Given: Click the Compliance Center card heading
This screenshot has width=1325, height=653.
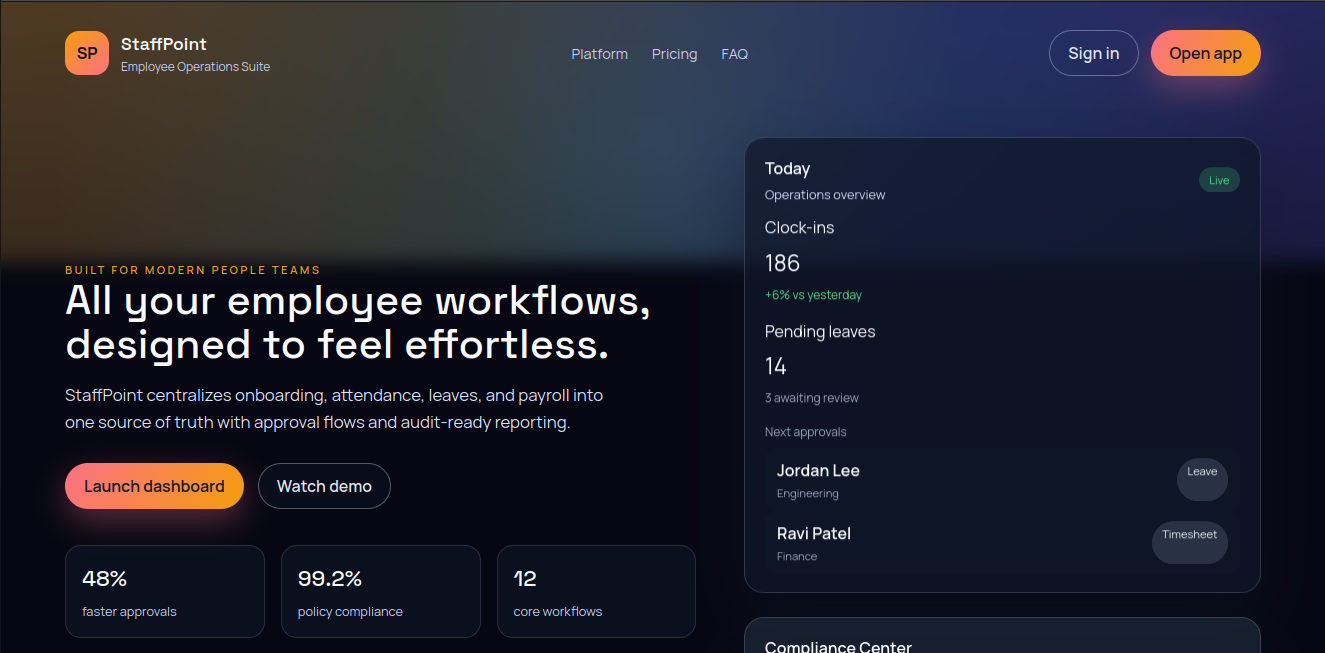Looking at the screenshot, I should (838, 647).
